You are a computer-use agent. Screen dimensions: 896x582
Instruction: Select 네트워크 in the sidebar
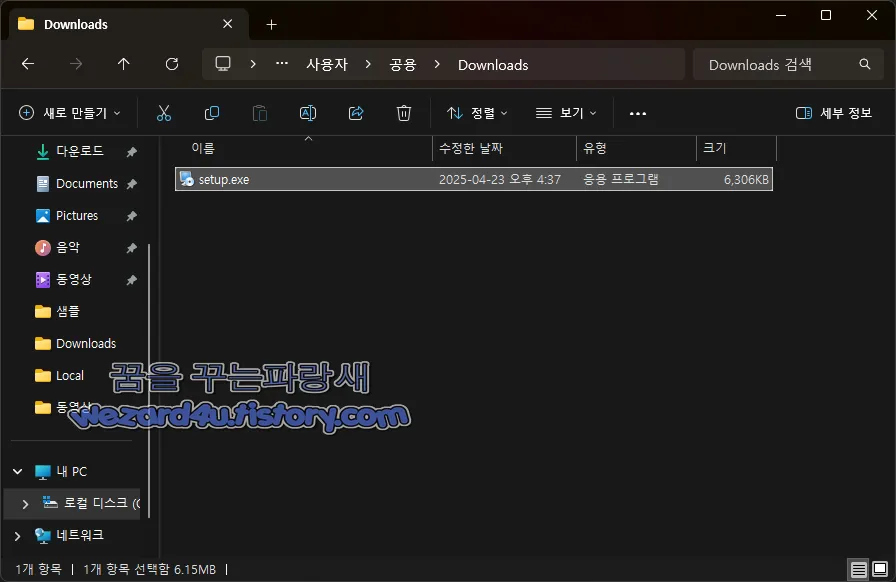coord(79,535)
